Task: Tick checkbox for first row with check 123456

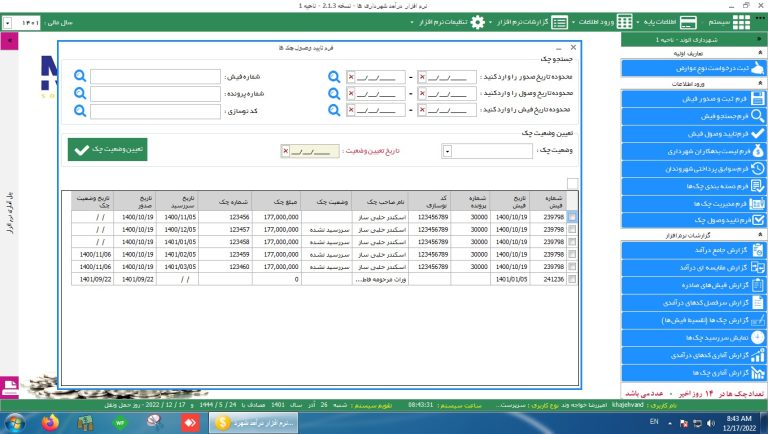Action: point(573,215)
